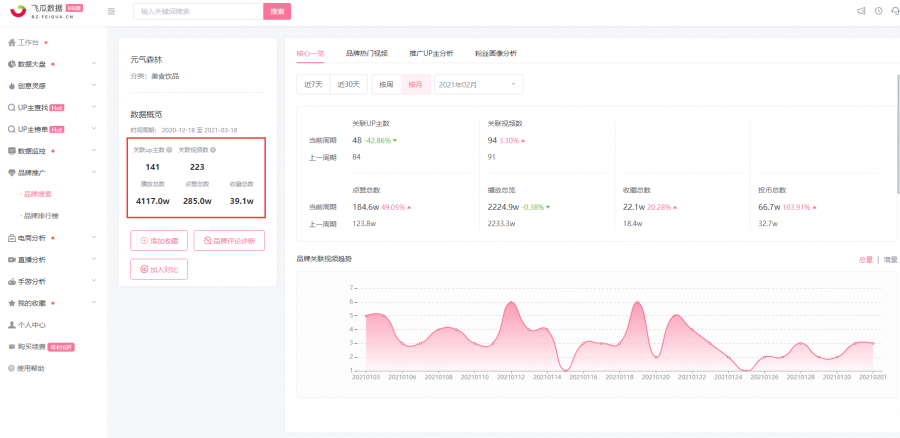Click the 添加收藏 button
The width and height of the screenshot is (900, 438).
[x=159, y=241]
